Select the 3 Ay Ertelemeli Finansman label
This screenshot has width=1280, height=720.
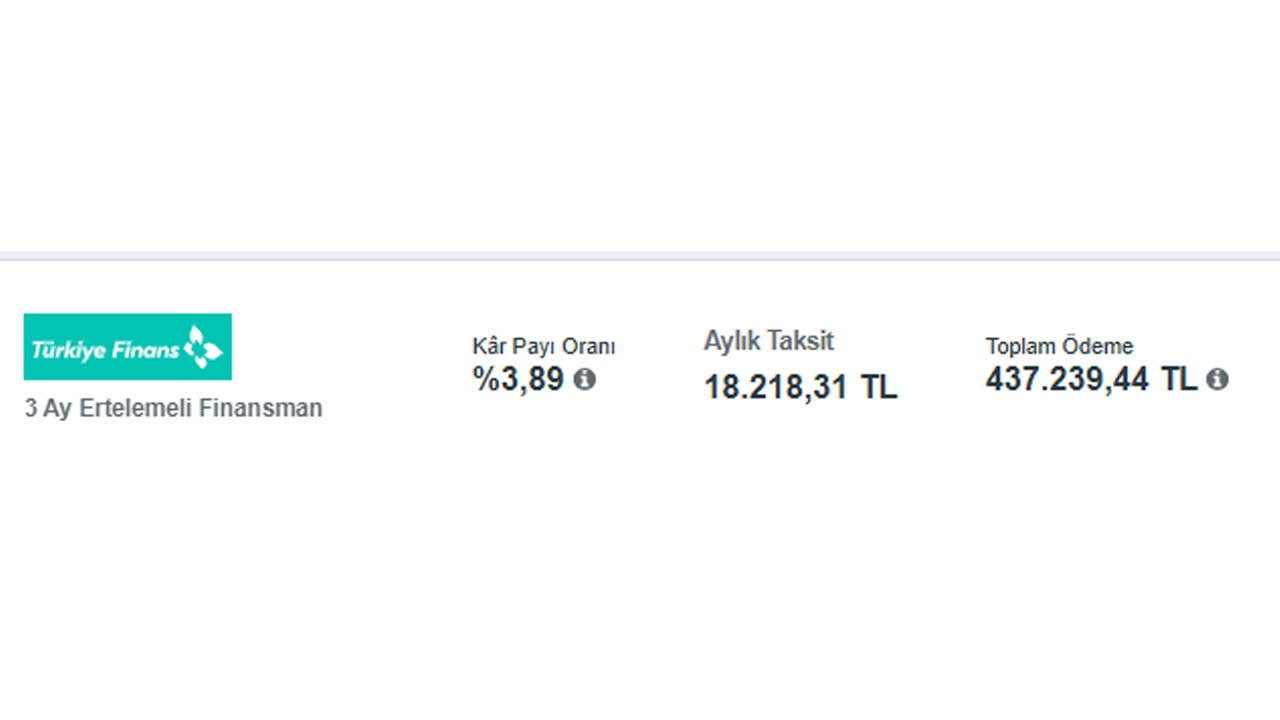click(173, 409)
